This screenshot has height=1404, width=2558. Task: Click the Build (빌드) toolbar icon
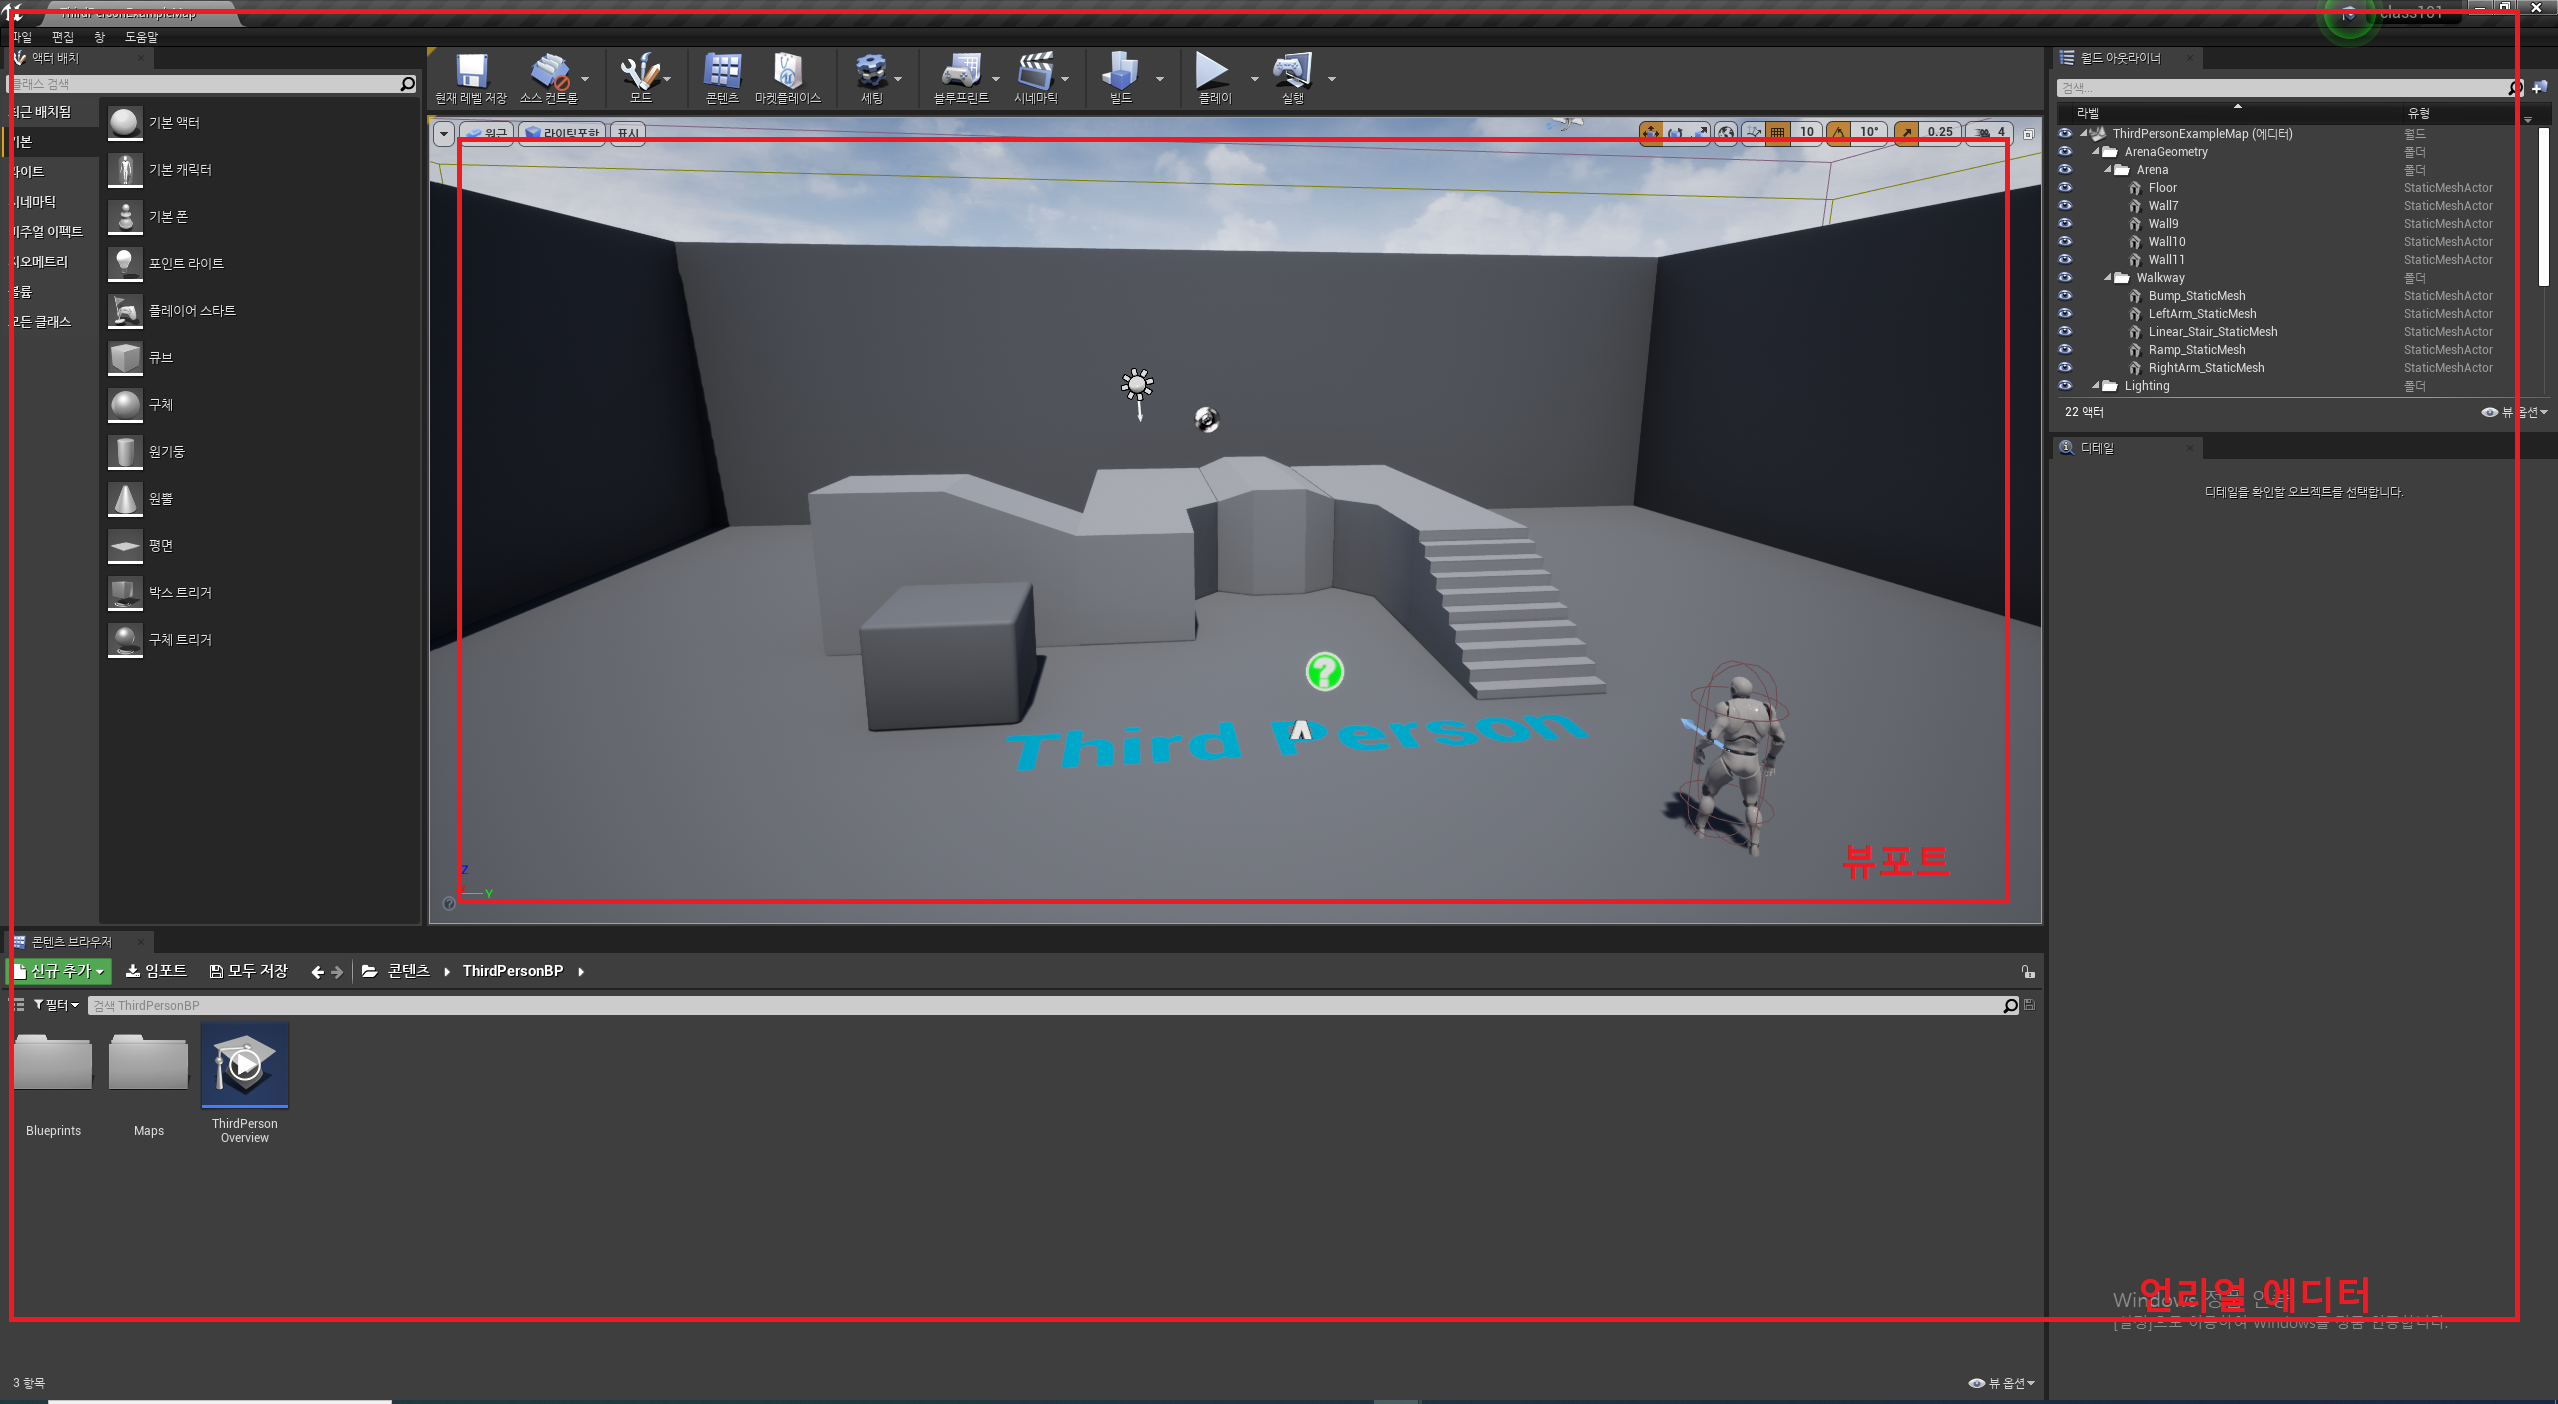[x=1120, y=73]
